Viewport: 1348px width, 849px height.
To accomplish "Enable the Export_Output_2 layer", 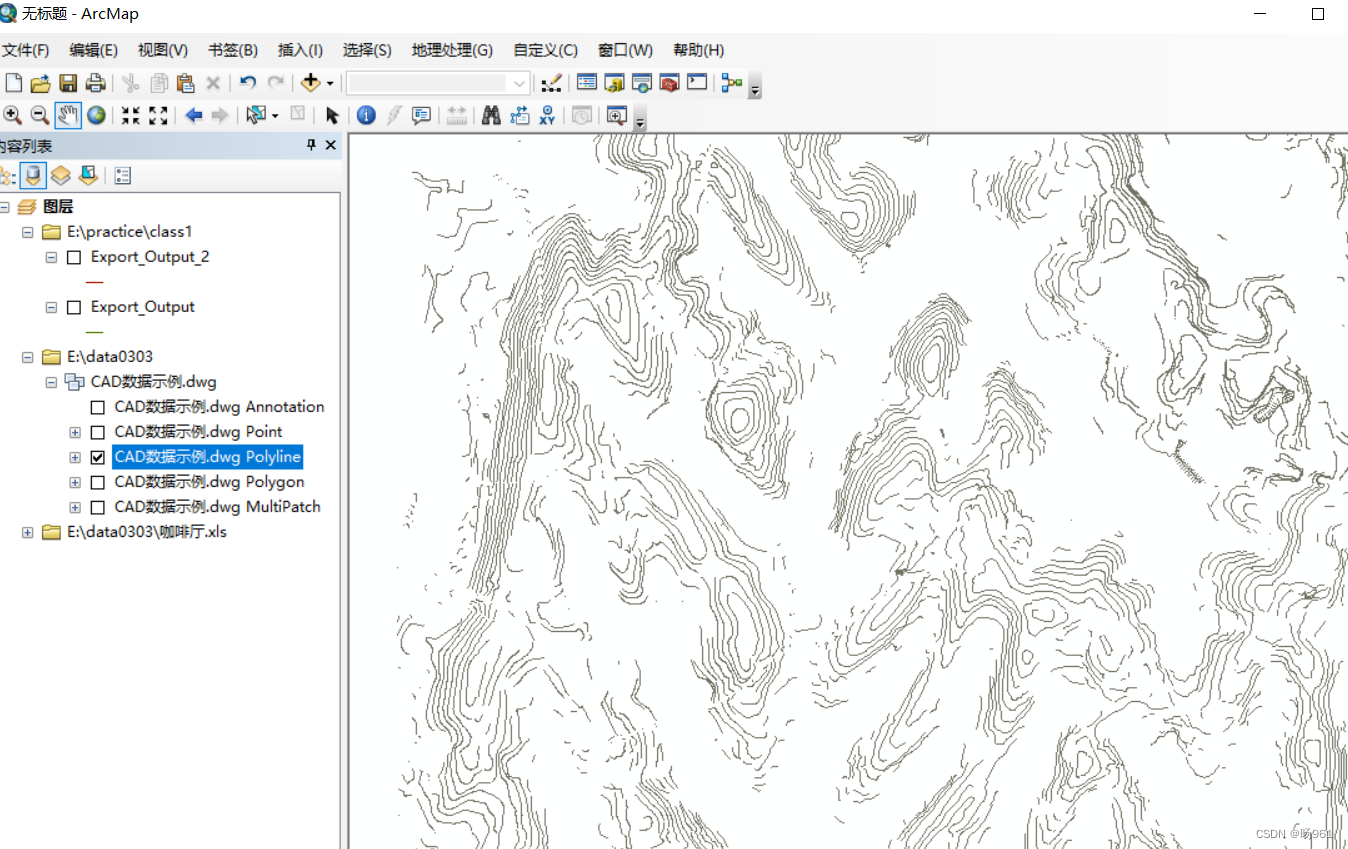I will [x=73, y=257].
